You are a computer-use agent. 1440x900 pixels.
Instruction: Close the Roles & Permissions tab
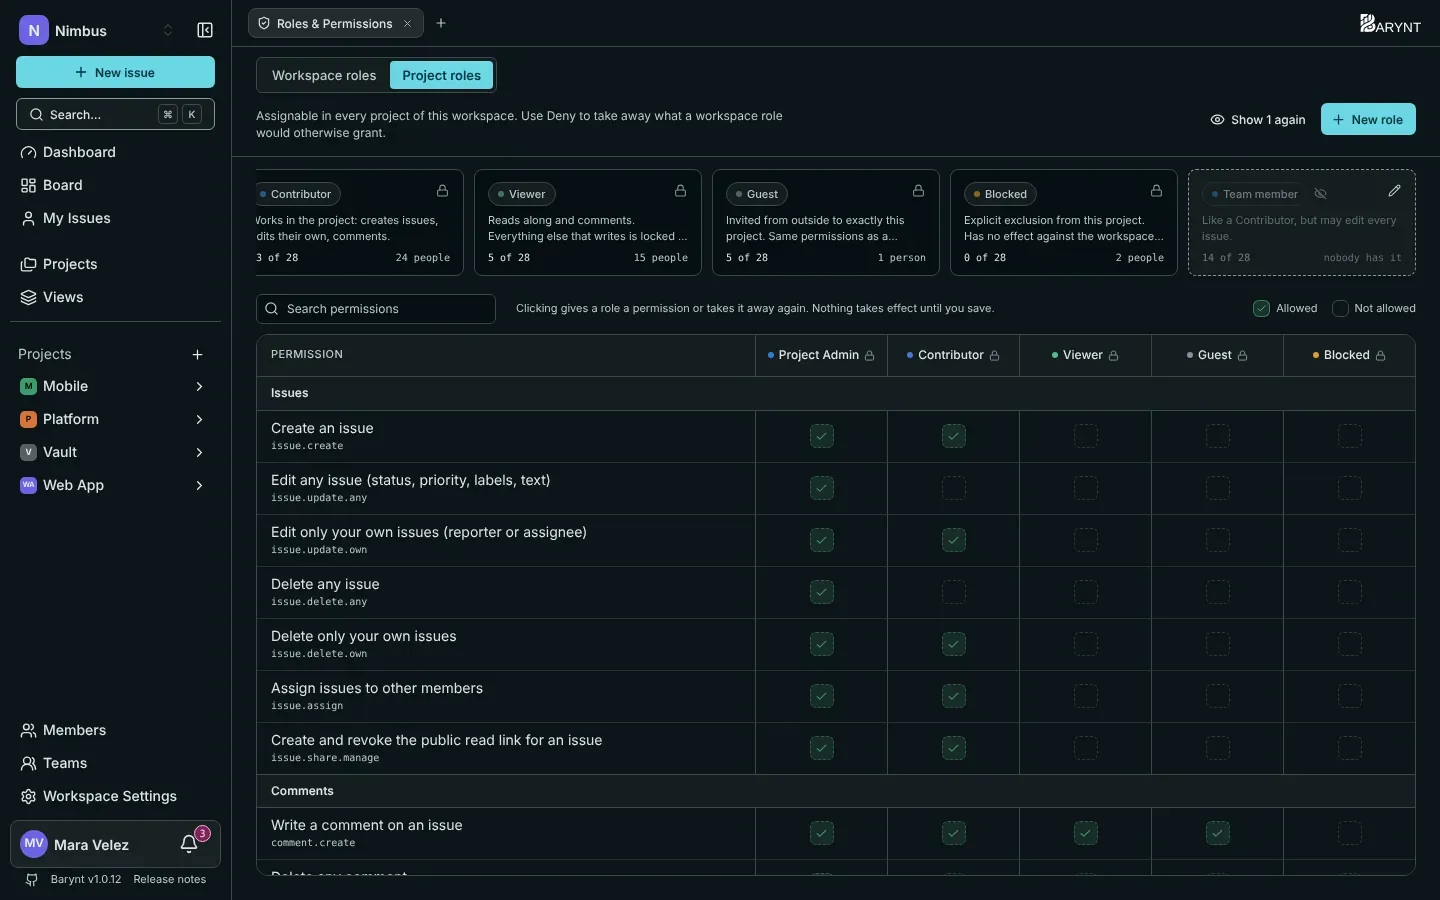407,23
